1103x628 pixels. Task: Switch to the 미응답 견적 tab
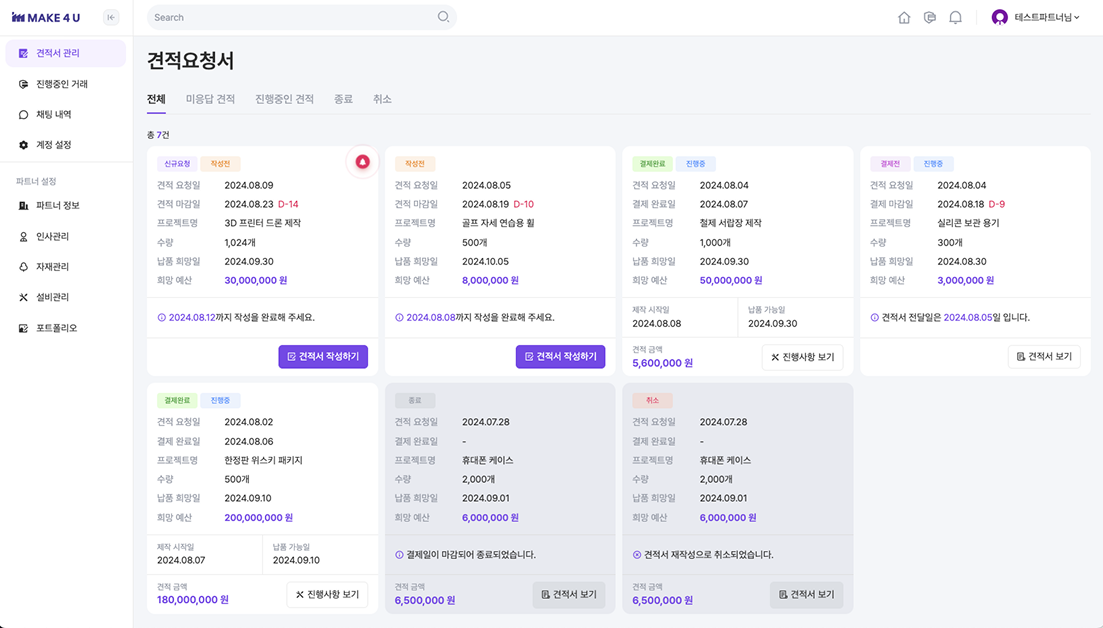pos(210,99)
